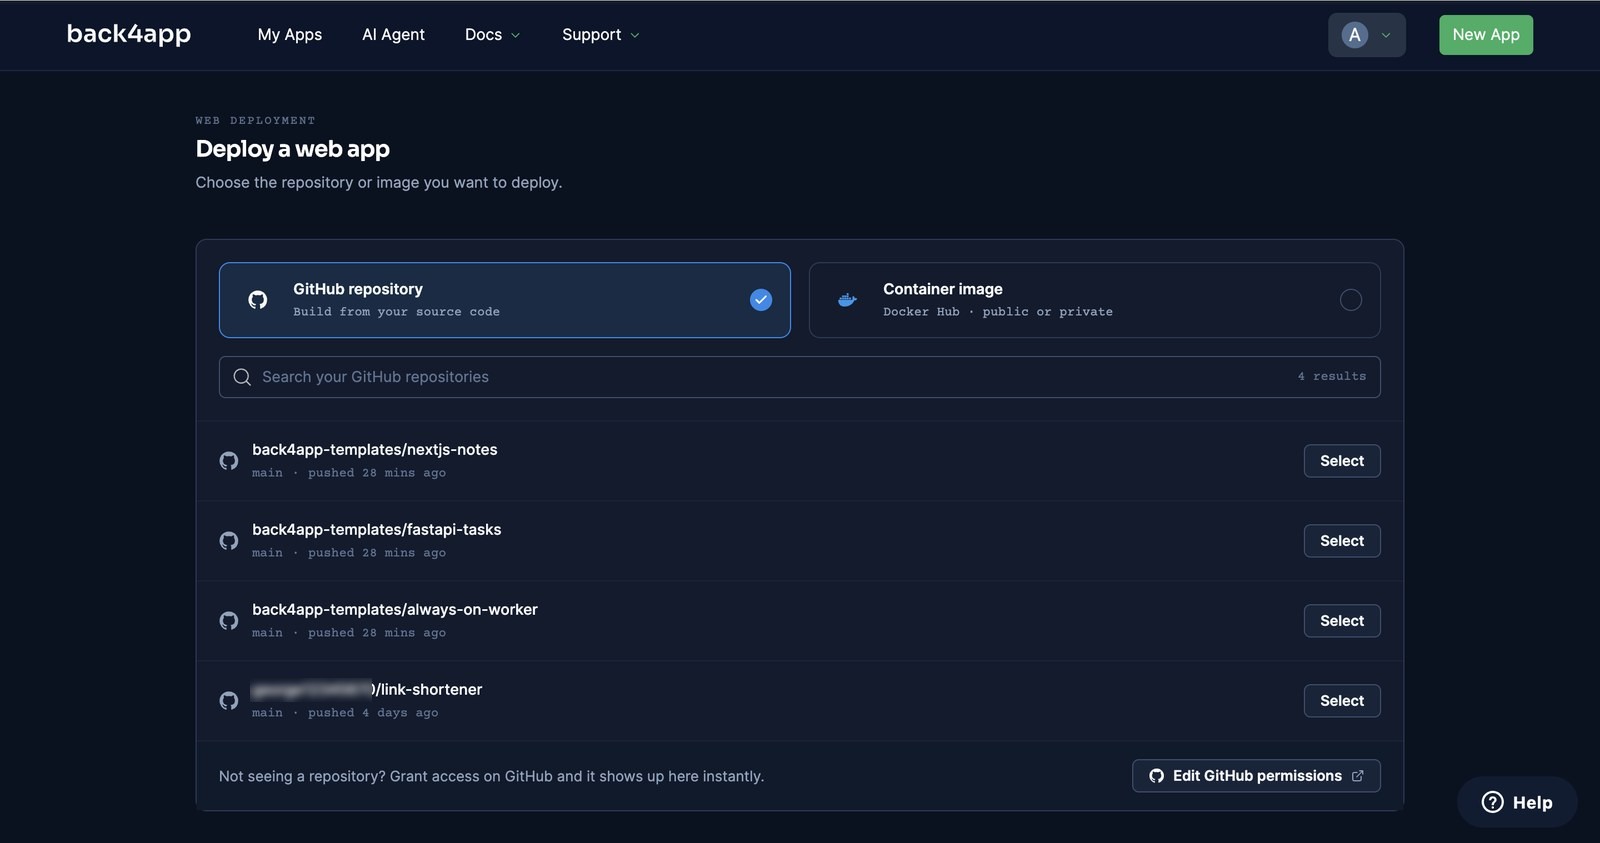This screenshot has width=1600, height=843.
Task: Click 'Docker Hub · public or private' subtitle
Action: 998,312
